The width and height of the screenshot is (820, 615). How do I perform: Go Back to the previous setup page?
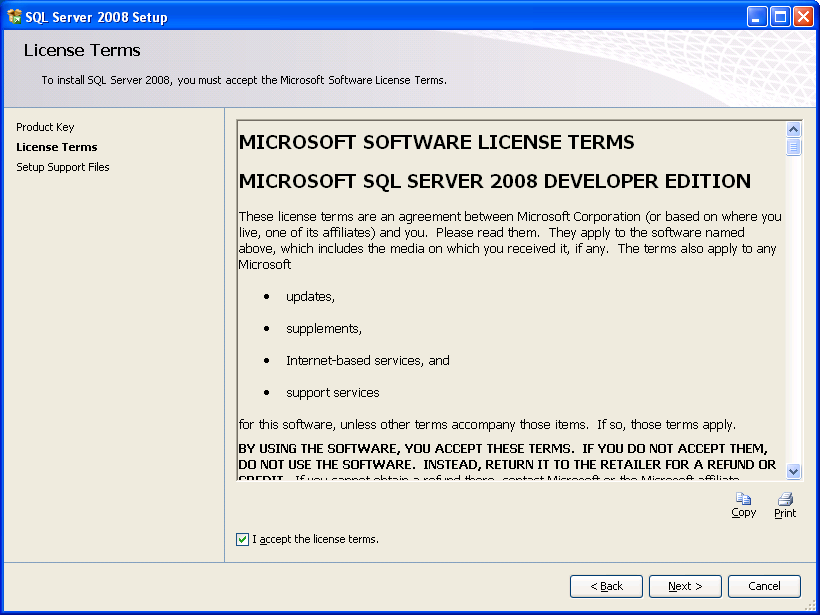(x=606, y=586)
